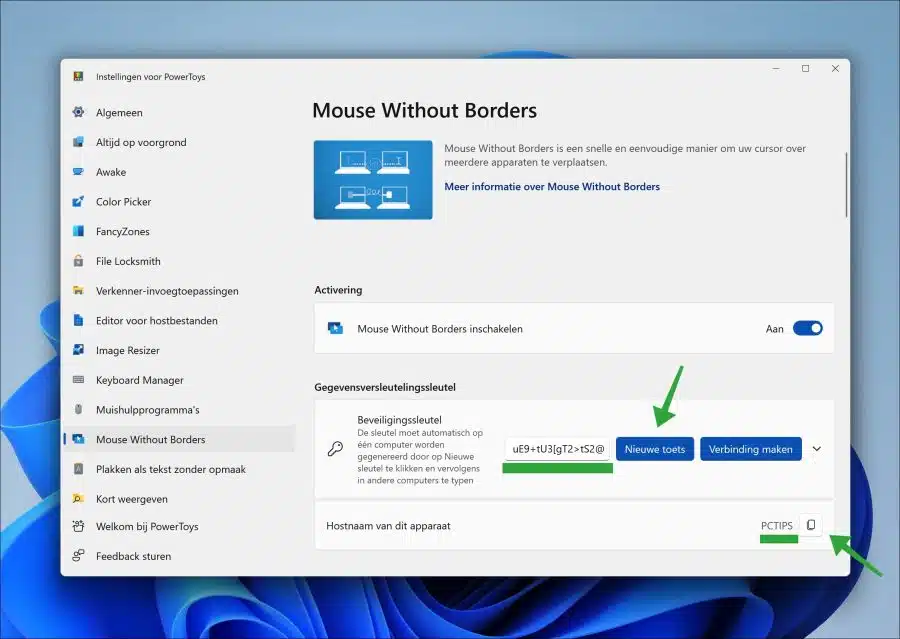Click the Mouse Without Borders illustration thumbnail
900x639 pixels.
(373, 180)
